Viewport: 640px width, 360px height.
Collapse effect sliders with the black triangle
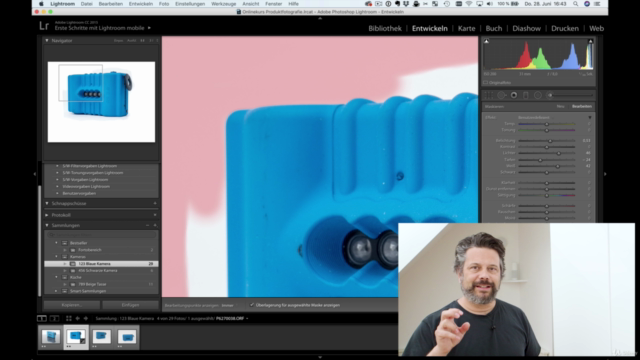(590, 118)
